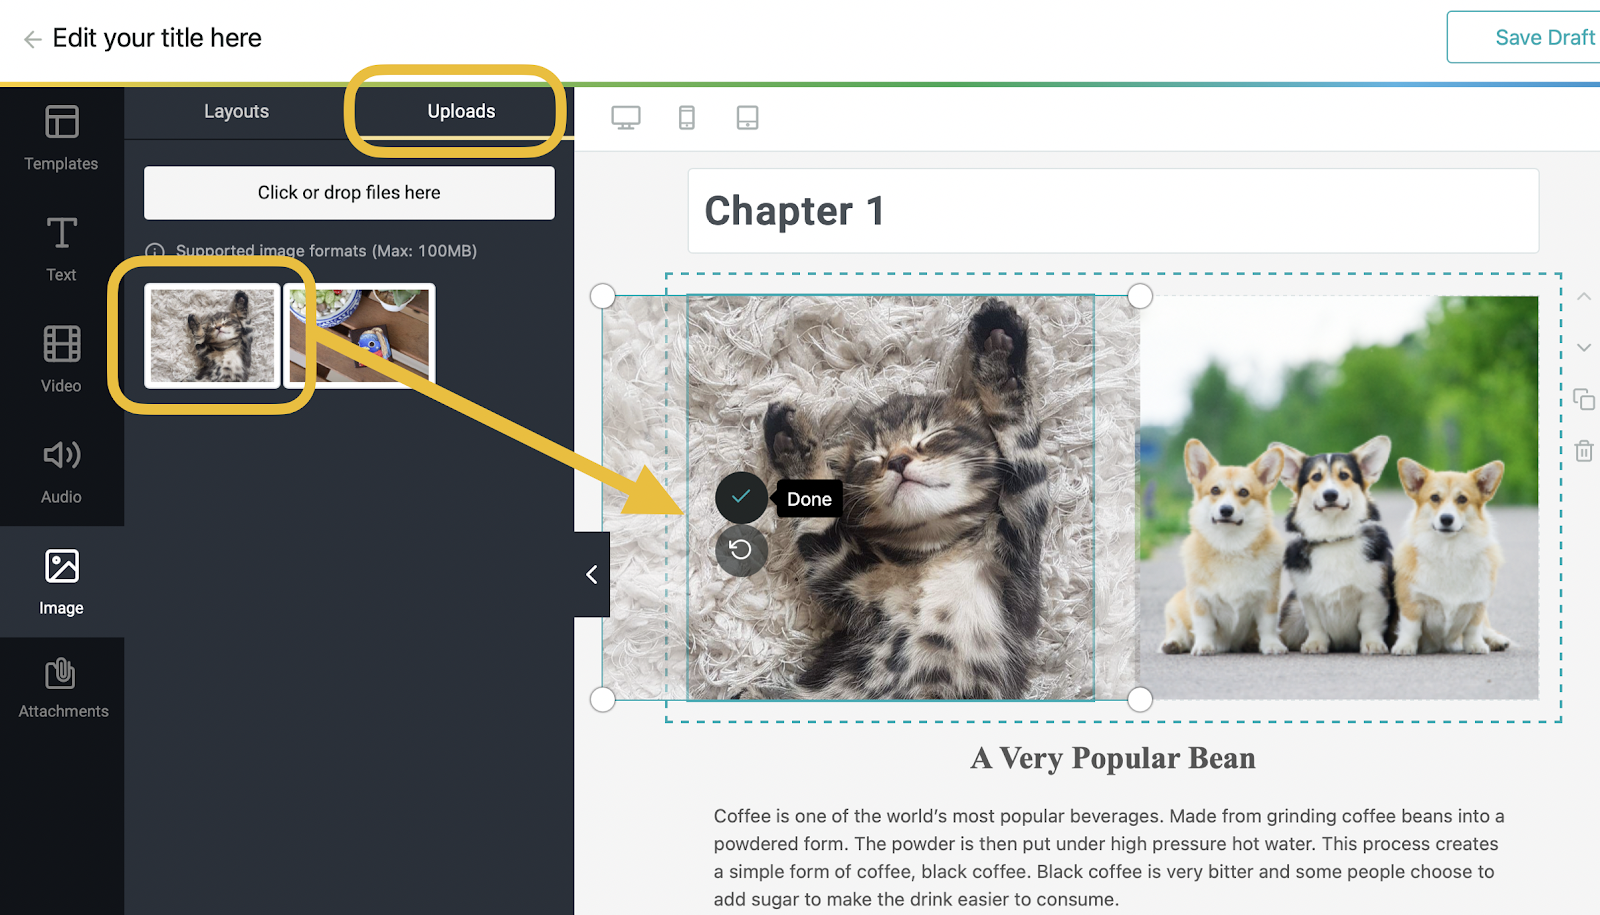Select the second uploaded thumbnail with plants
The image size is (1600, 915).
(360, 336)
